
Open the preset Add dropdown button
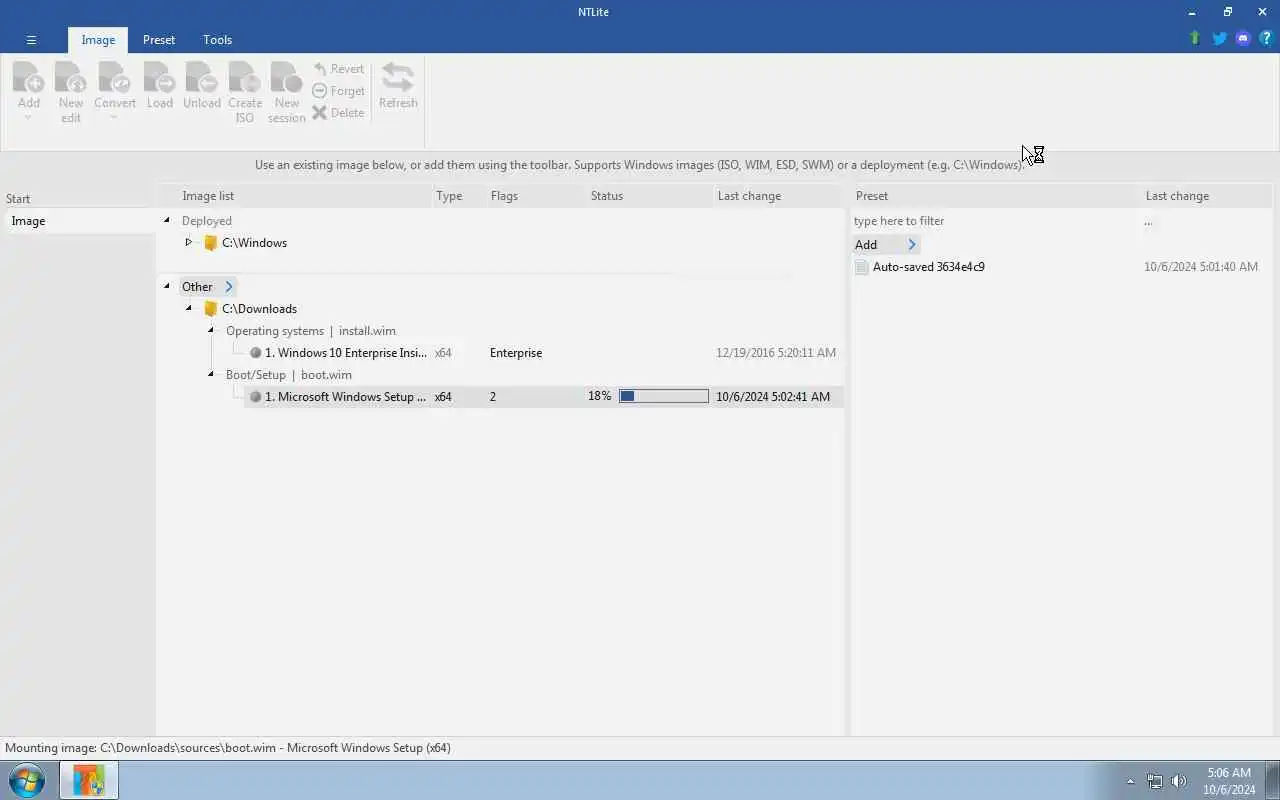coord(886,245)
